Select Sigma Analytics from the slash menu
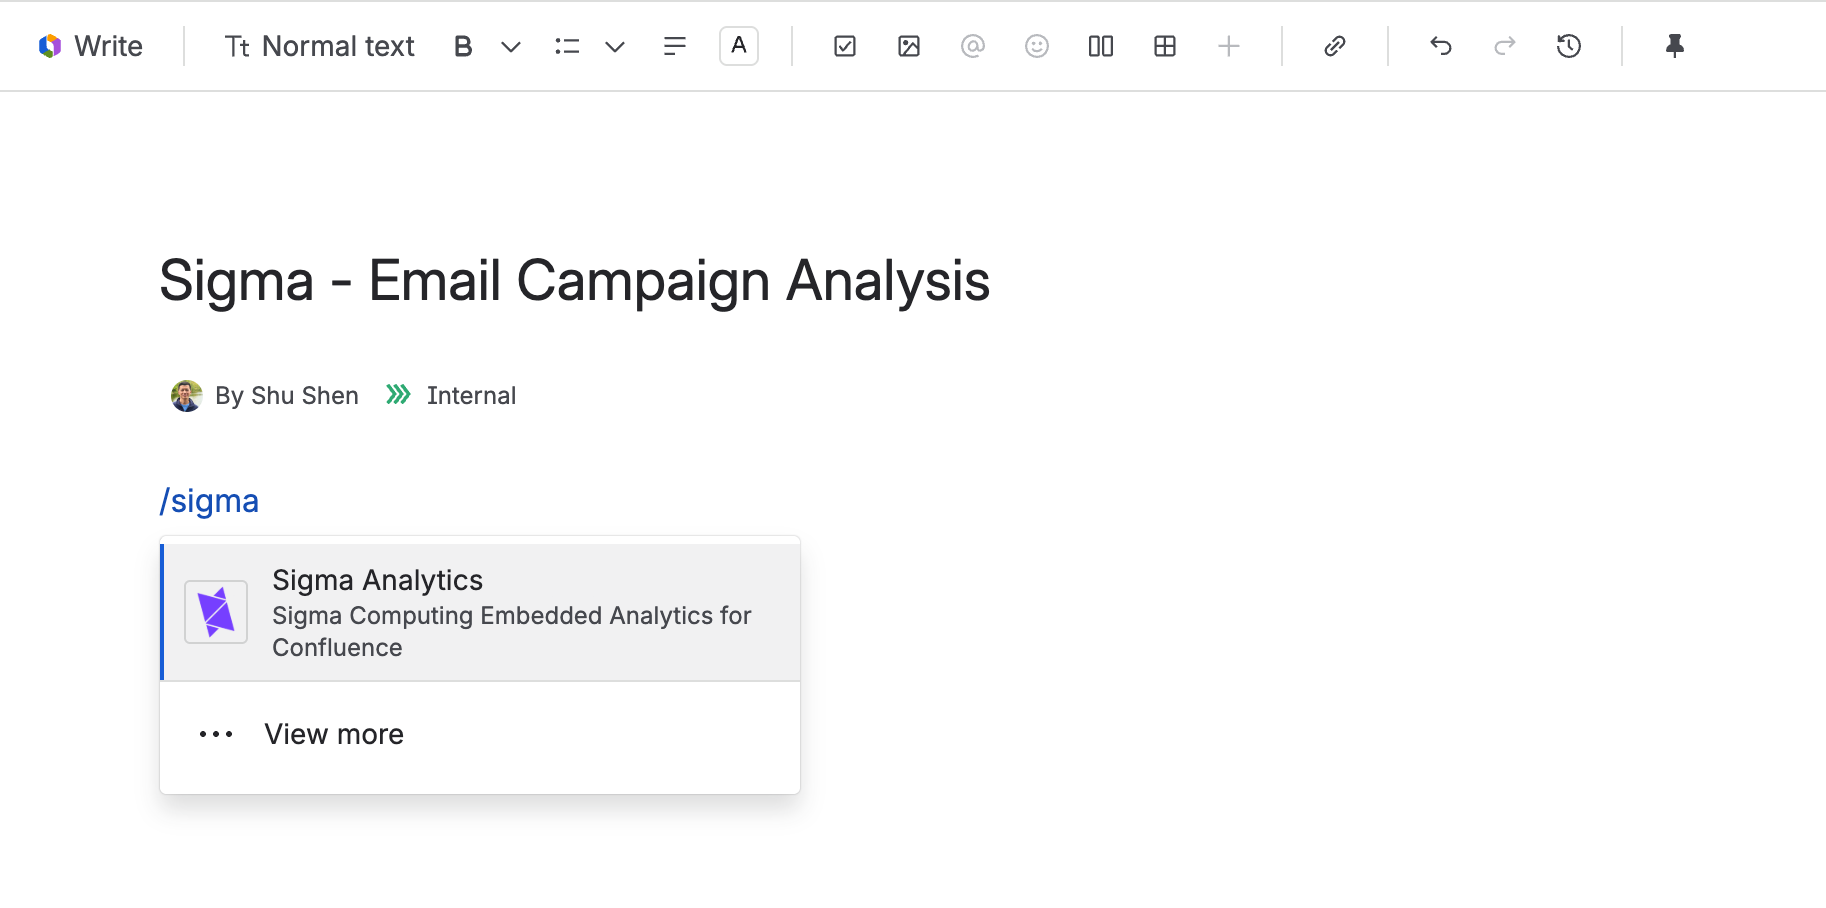 coord(480,612)
